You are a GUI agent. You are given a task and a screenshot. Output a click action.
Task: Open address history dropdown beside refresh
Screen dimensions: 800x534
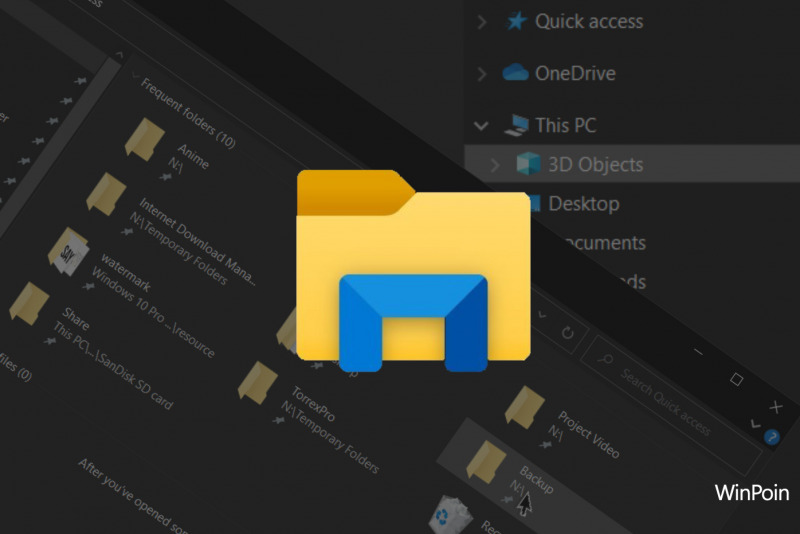542,315
